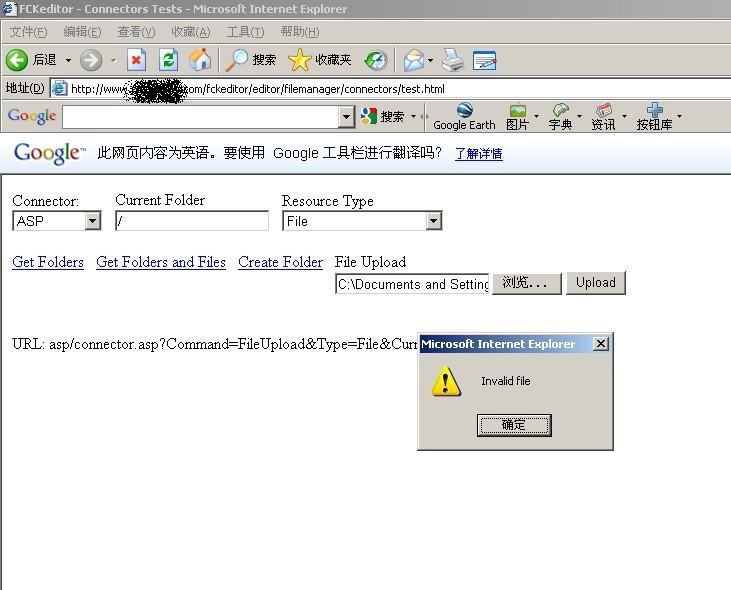Go to the Home page icon
Screen dimensions: 731x590
(x=200, y=60)
